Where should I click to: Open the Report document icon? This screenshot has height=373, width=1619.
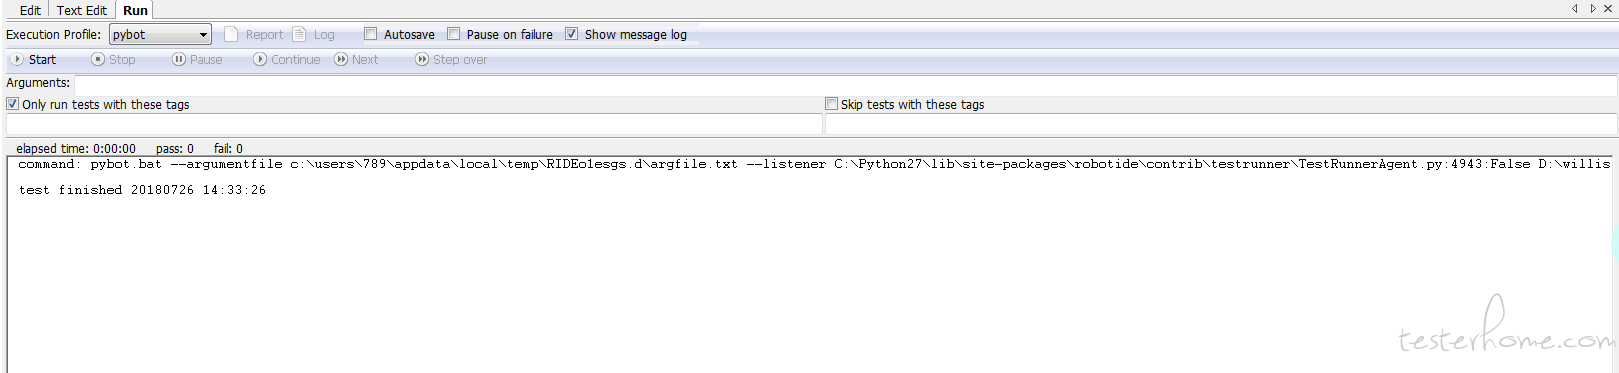(x=231, y=34)
